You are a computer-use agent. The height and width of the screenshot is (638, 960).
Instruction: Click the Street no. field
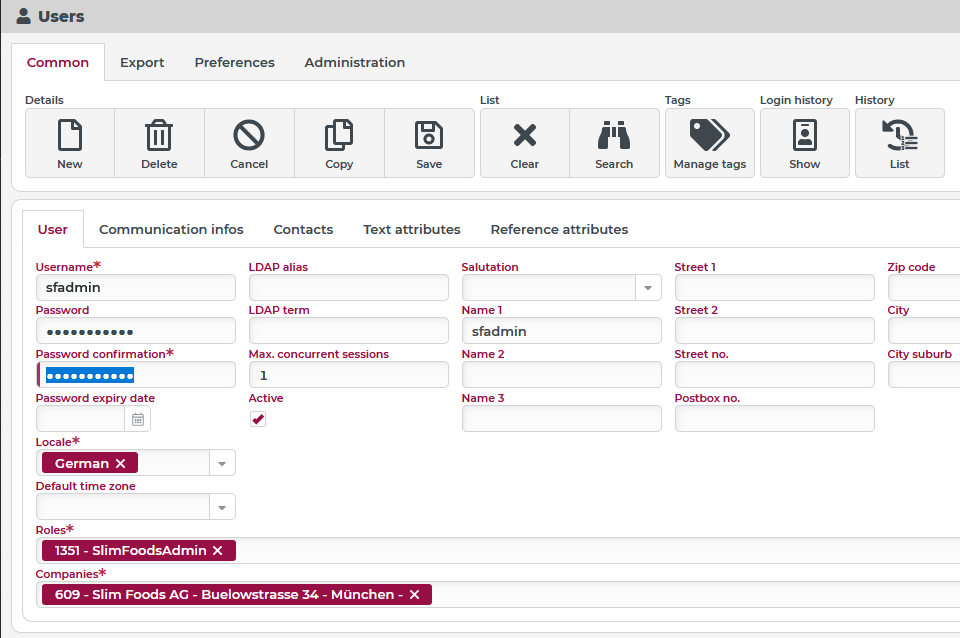[x=774, y=375]
